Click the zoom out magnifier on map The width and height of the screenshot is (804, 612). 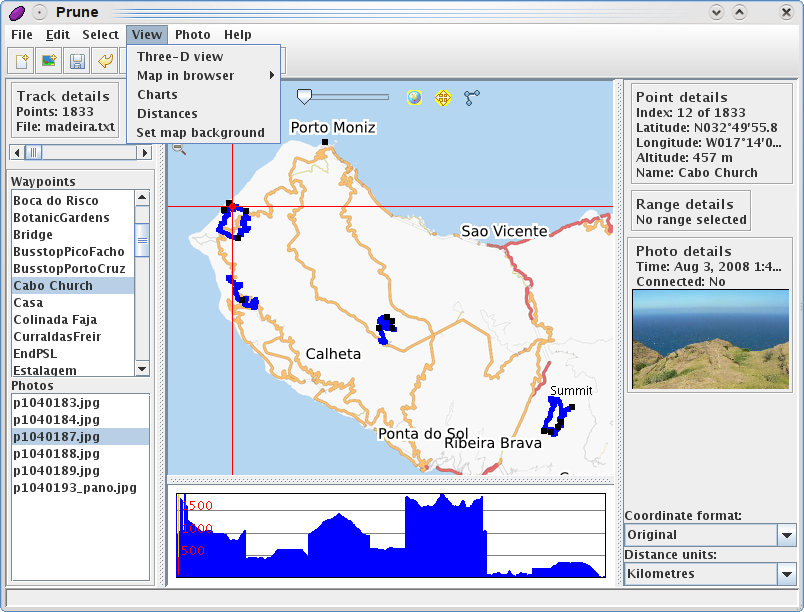pyautogui.click(x=179, y=148)
